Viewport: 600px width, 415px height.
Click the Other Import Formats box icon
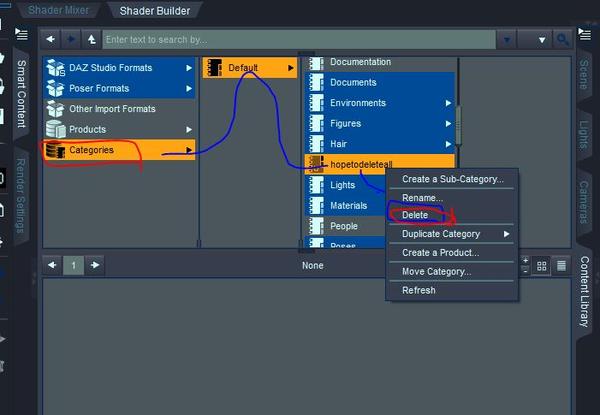coord(55,109)
